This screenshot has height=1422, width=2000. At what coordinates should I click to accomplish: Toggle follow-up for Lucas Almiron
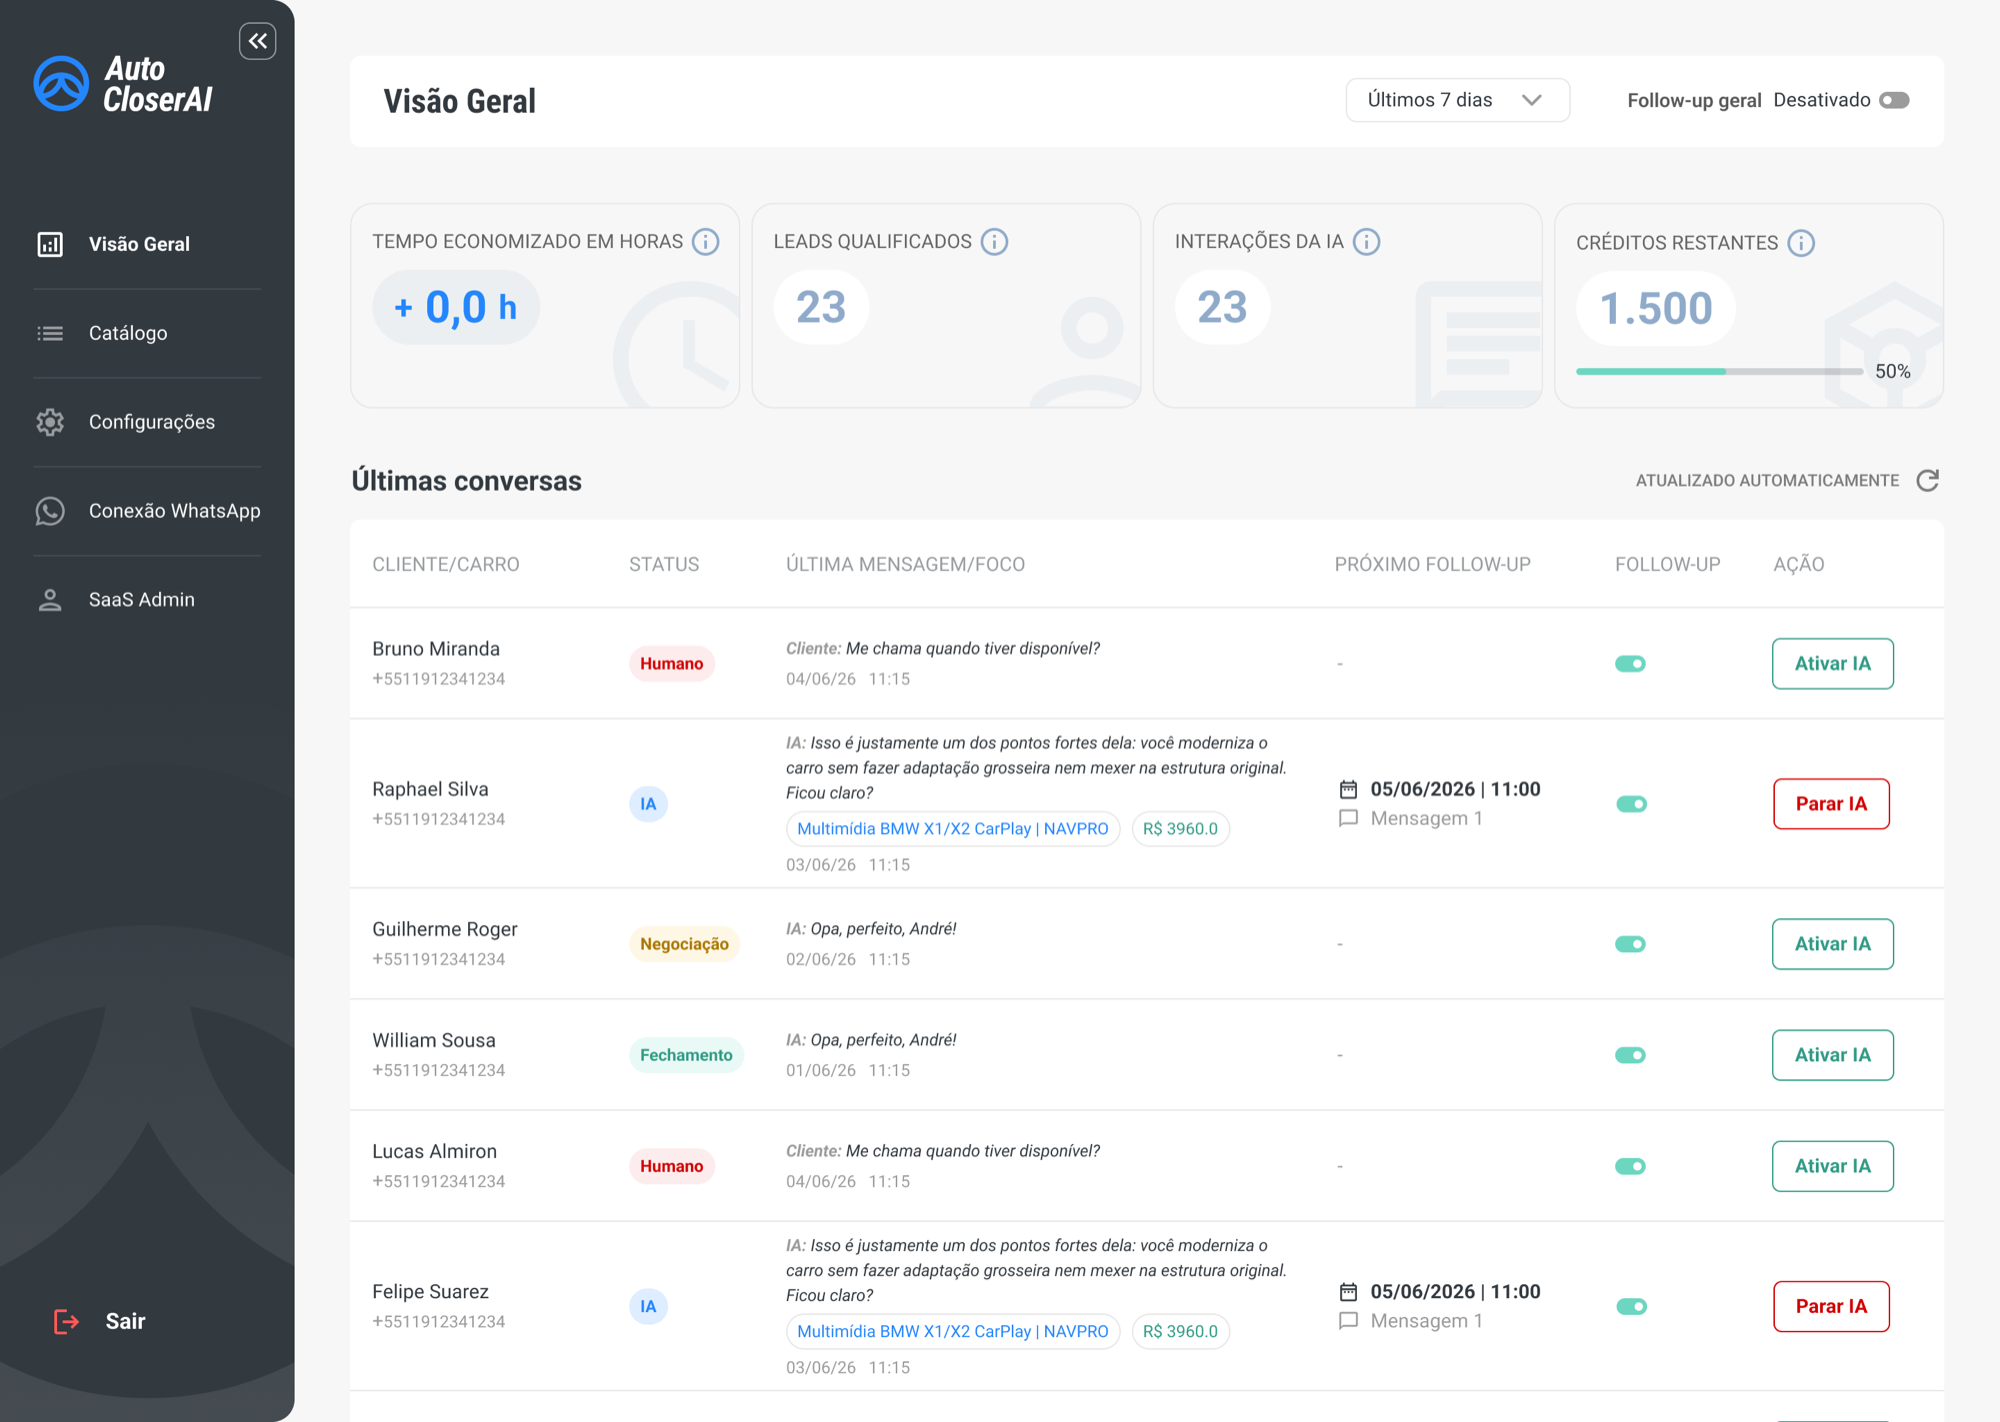(x=1630, y=1166)
